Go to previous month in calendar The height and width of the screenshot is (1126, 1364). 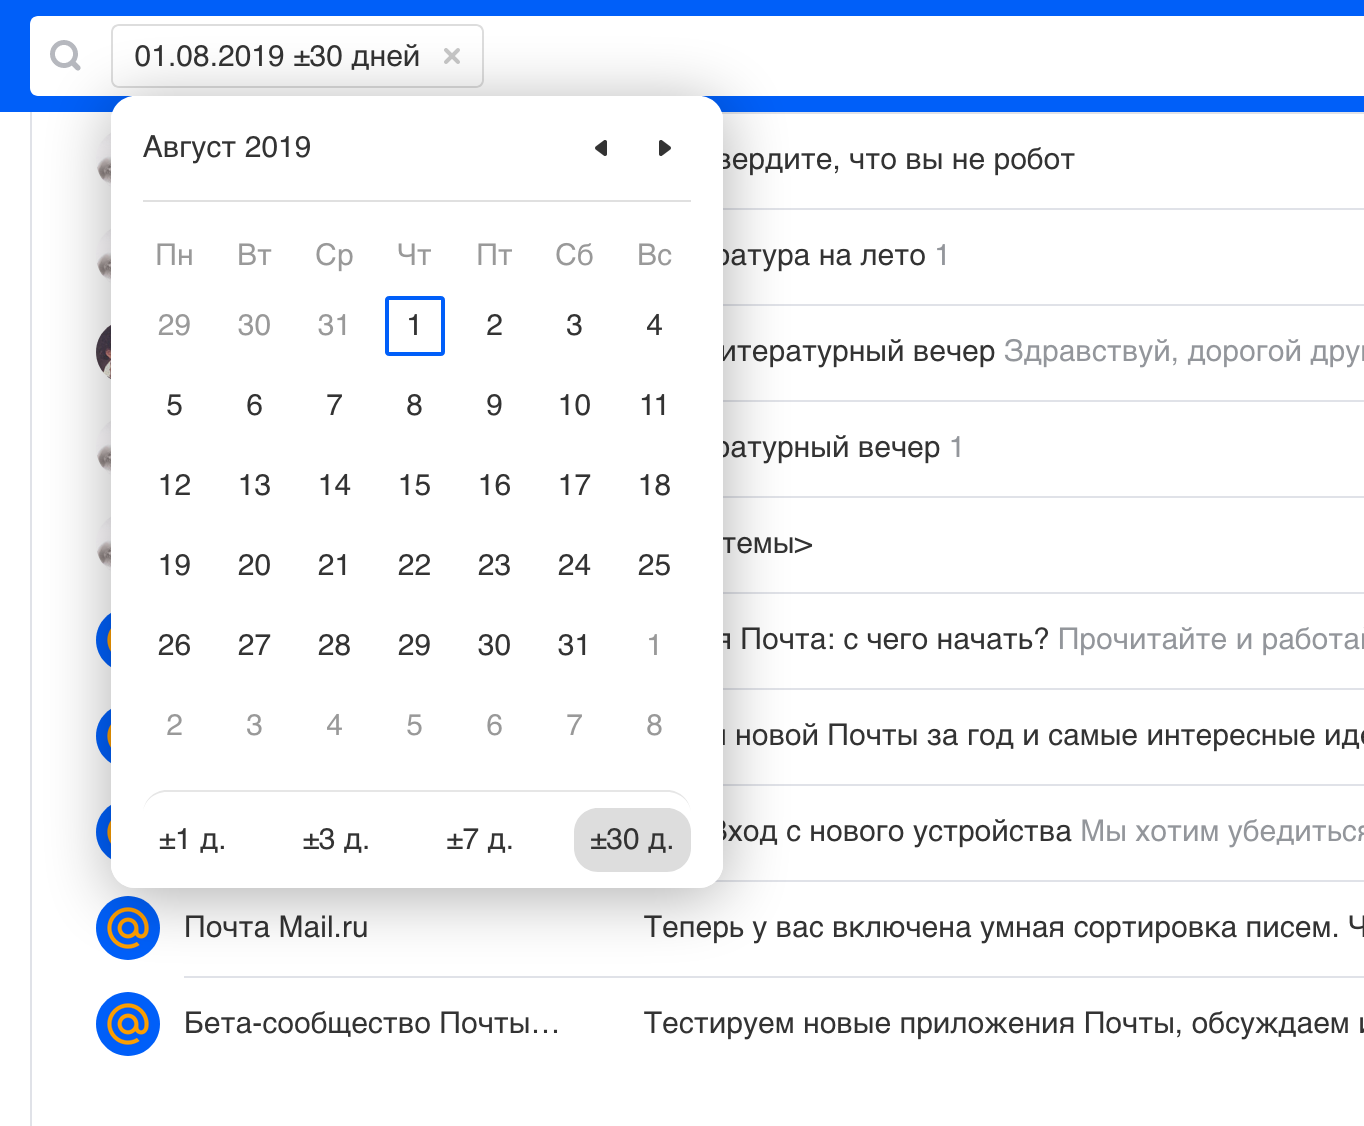coord(601,148)
